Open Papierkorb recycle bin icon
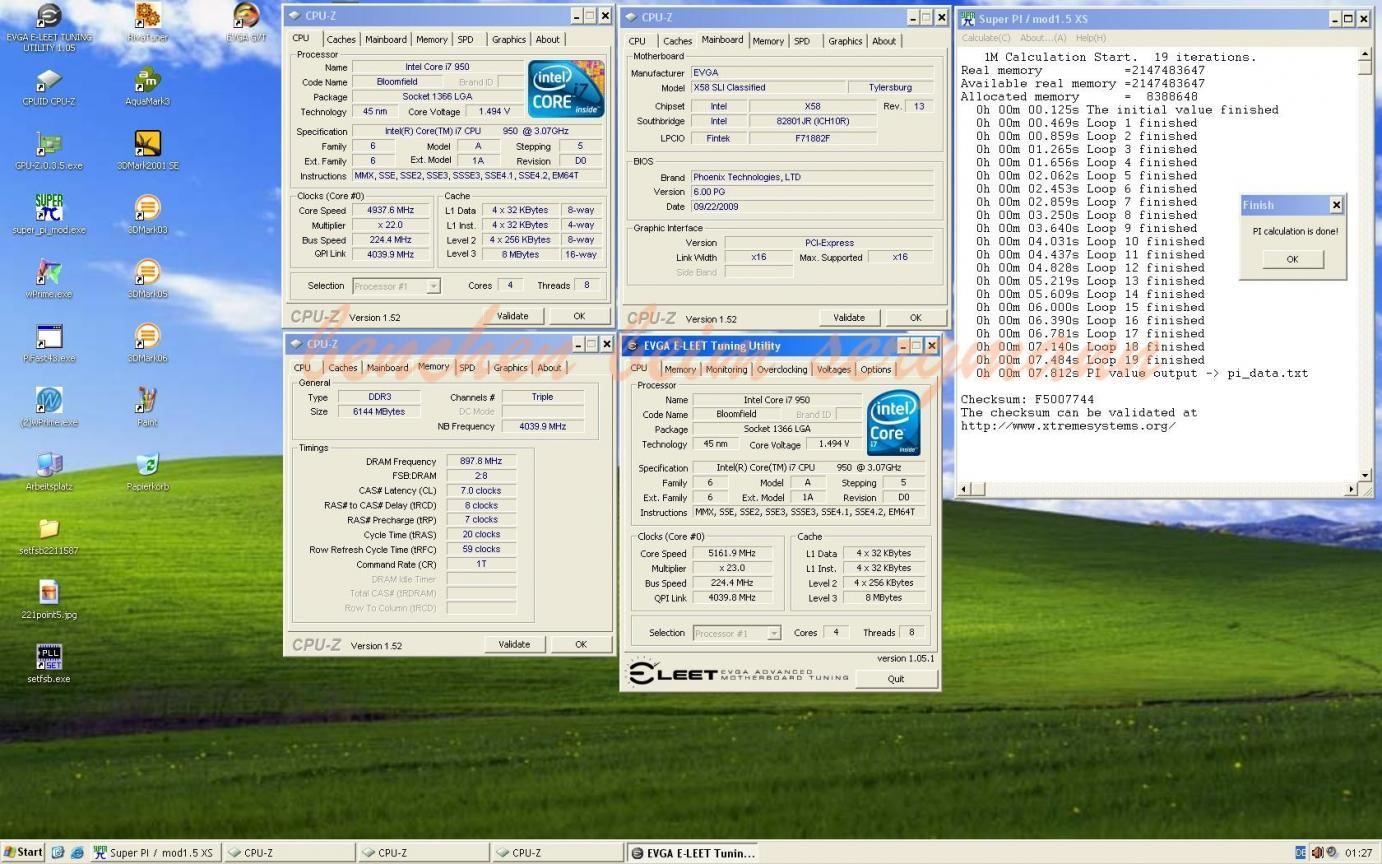This screenshot has width=1382, height=864. [x=147, y=471]
